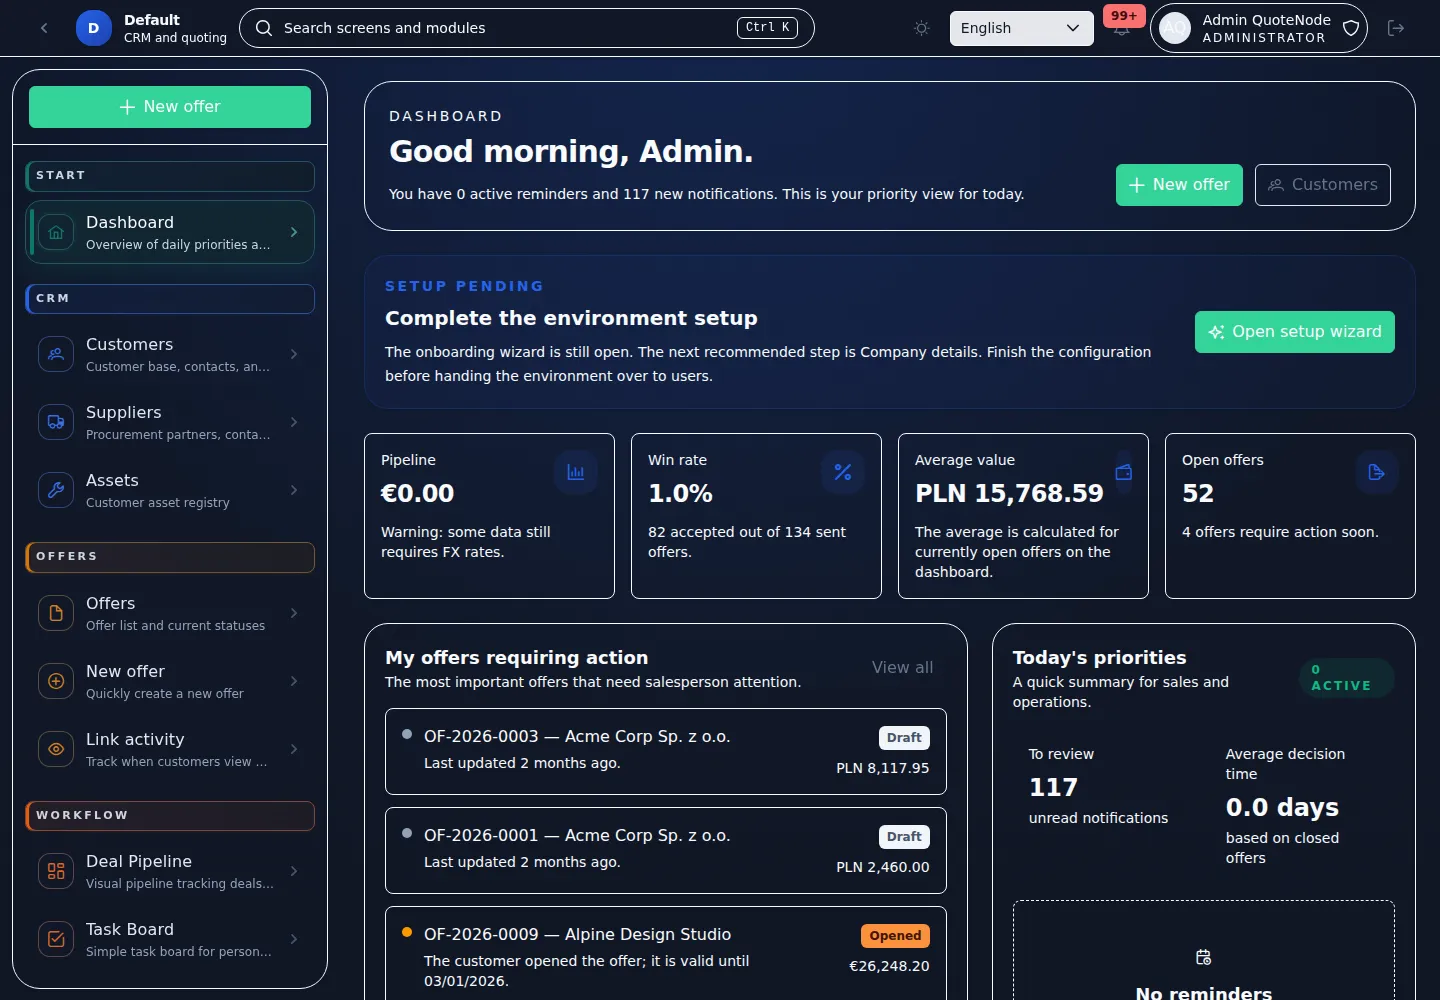Open Deal Pipeline menu entry
This screenshot has width=1440, height=1000.
point(170,871)
